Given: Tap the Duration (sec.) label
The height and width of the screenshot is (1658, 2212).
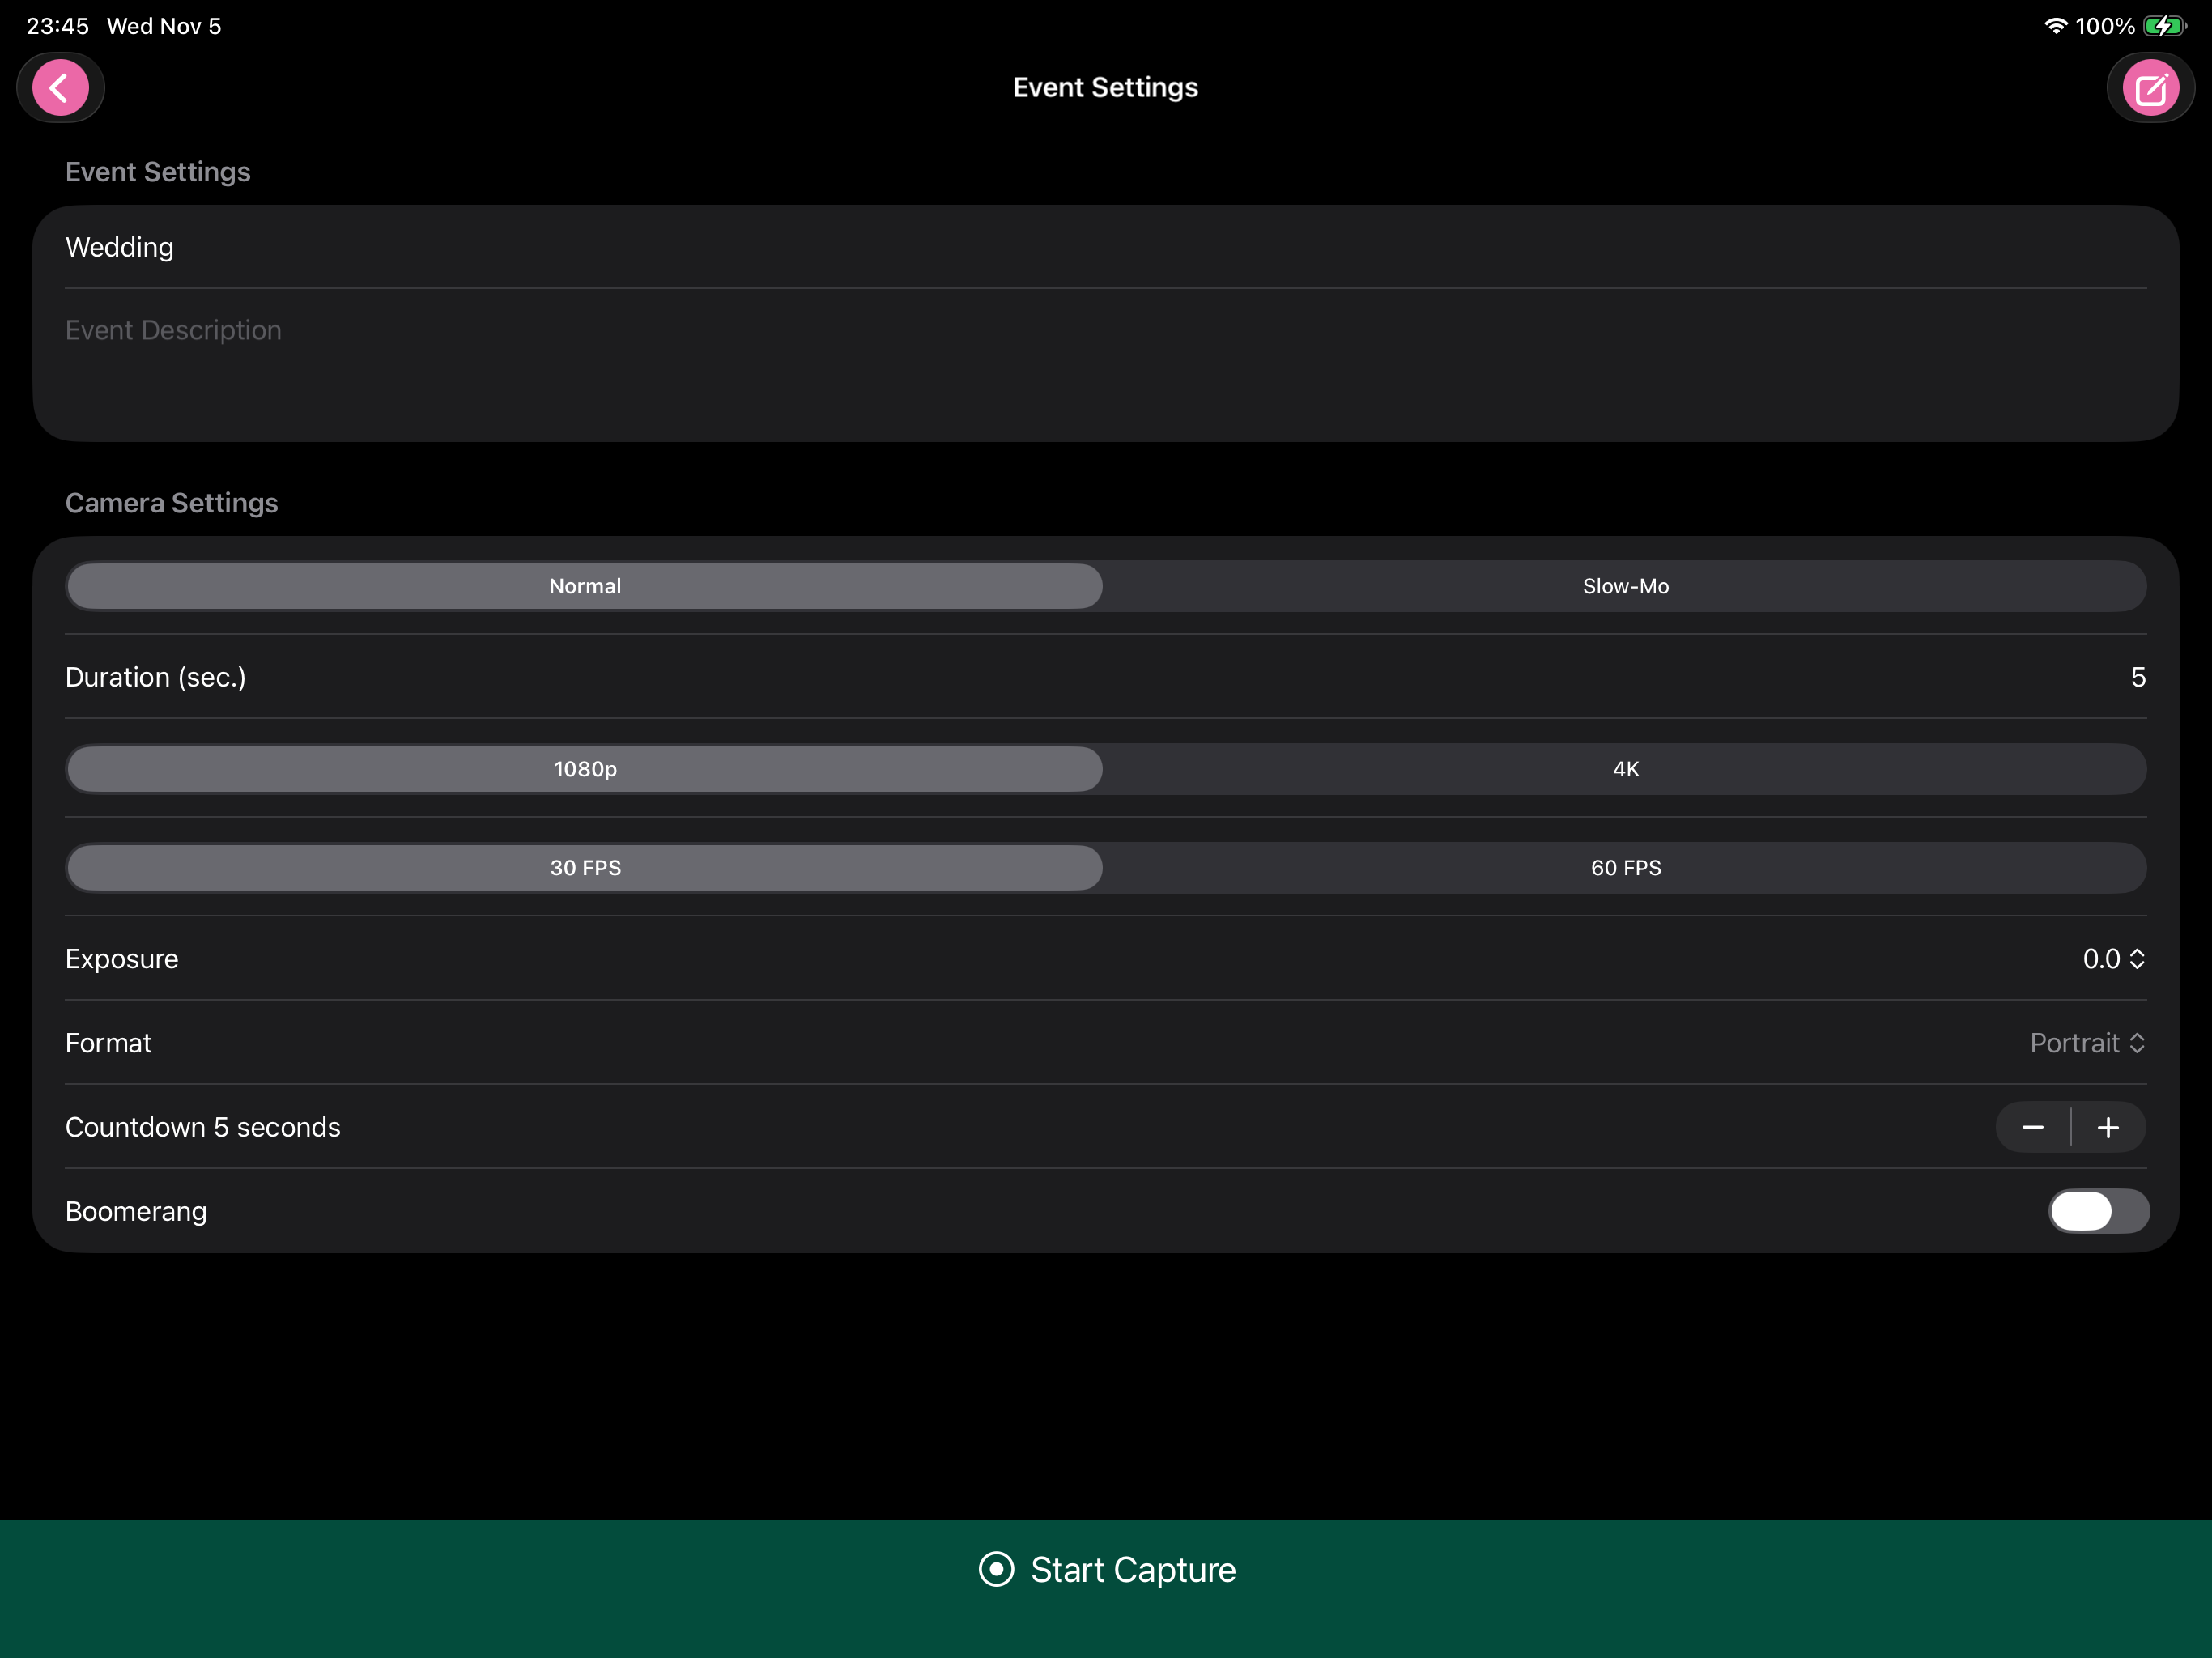Looking at the screenshot, I should (x=155, y=677).
